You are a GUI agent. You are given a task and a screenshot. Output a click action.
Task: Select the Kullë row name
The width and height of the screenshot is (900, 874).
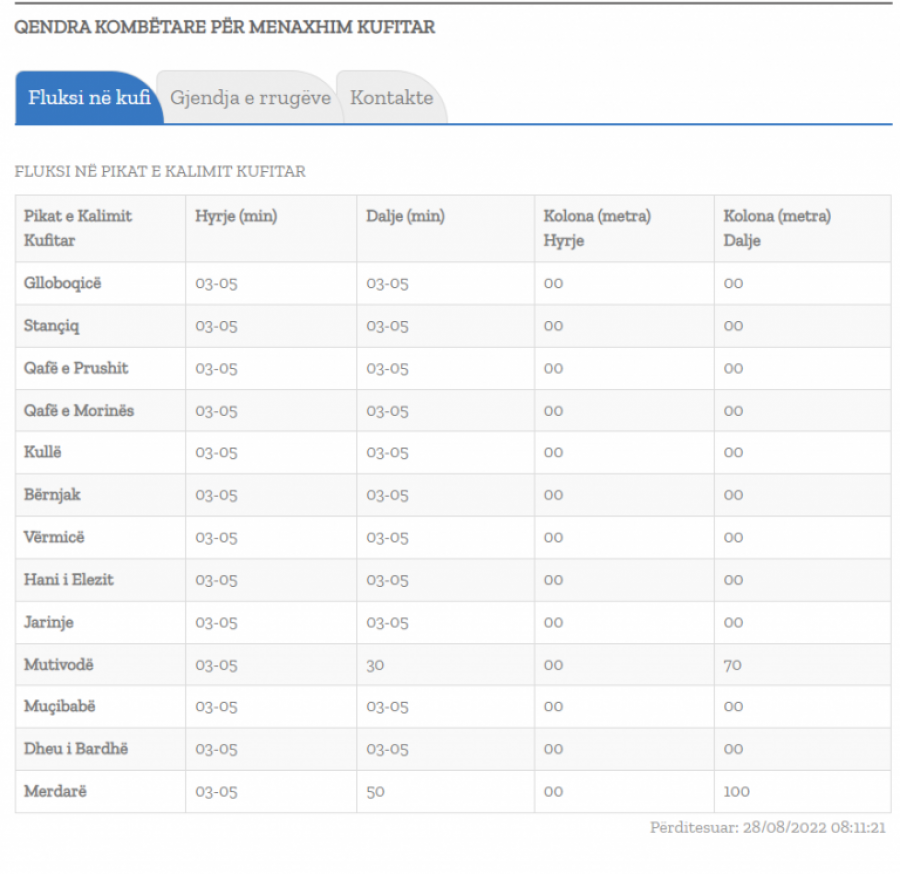(42, 452)
